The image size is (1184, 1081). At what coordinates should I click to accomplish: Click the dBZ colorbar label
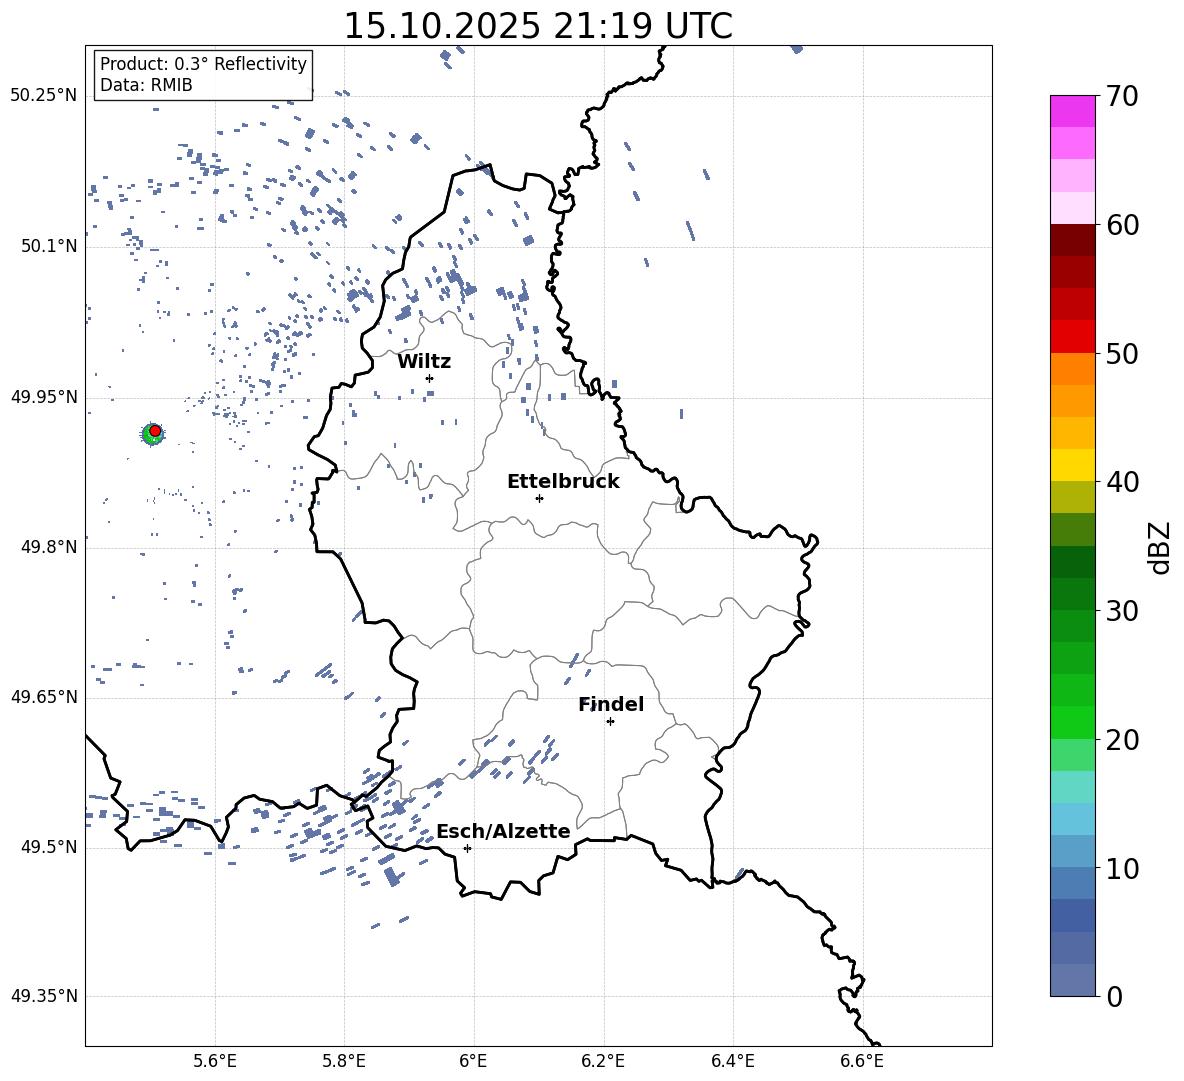(x=1159, y=547)
